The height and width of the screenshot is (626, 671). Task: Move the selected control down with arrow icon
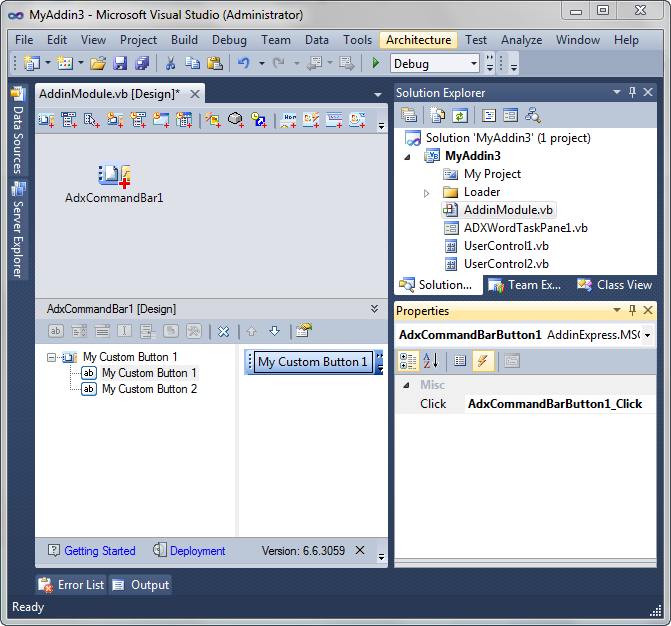point(274,331)
